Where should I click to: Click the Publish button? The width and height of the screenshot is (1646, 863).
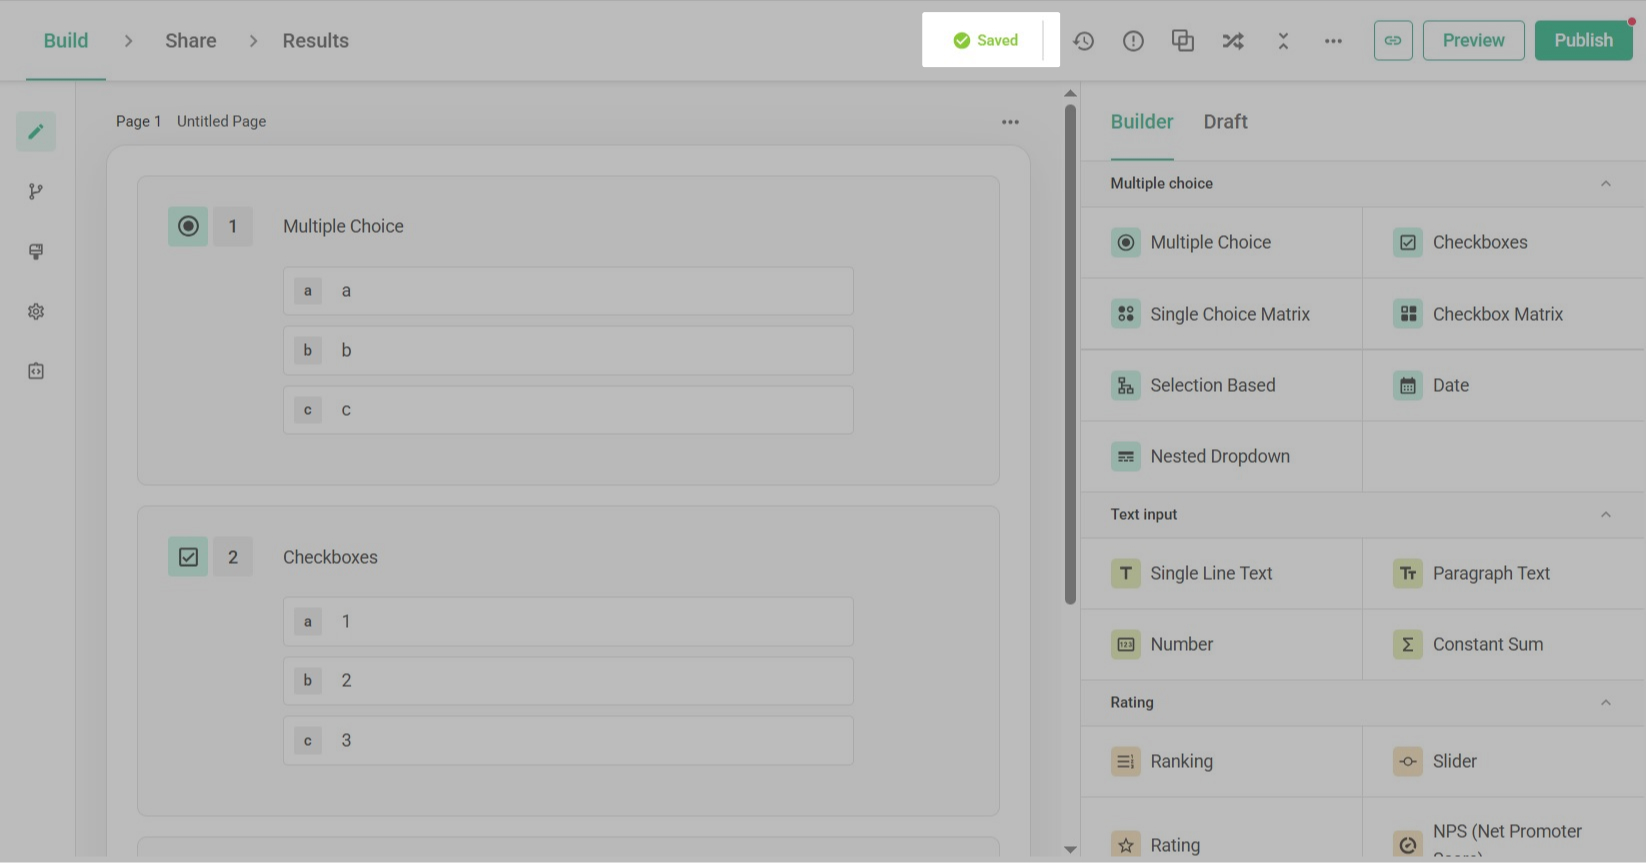pos(1583,41)
